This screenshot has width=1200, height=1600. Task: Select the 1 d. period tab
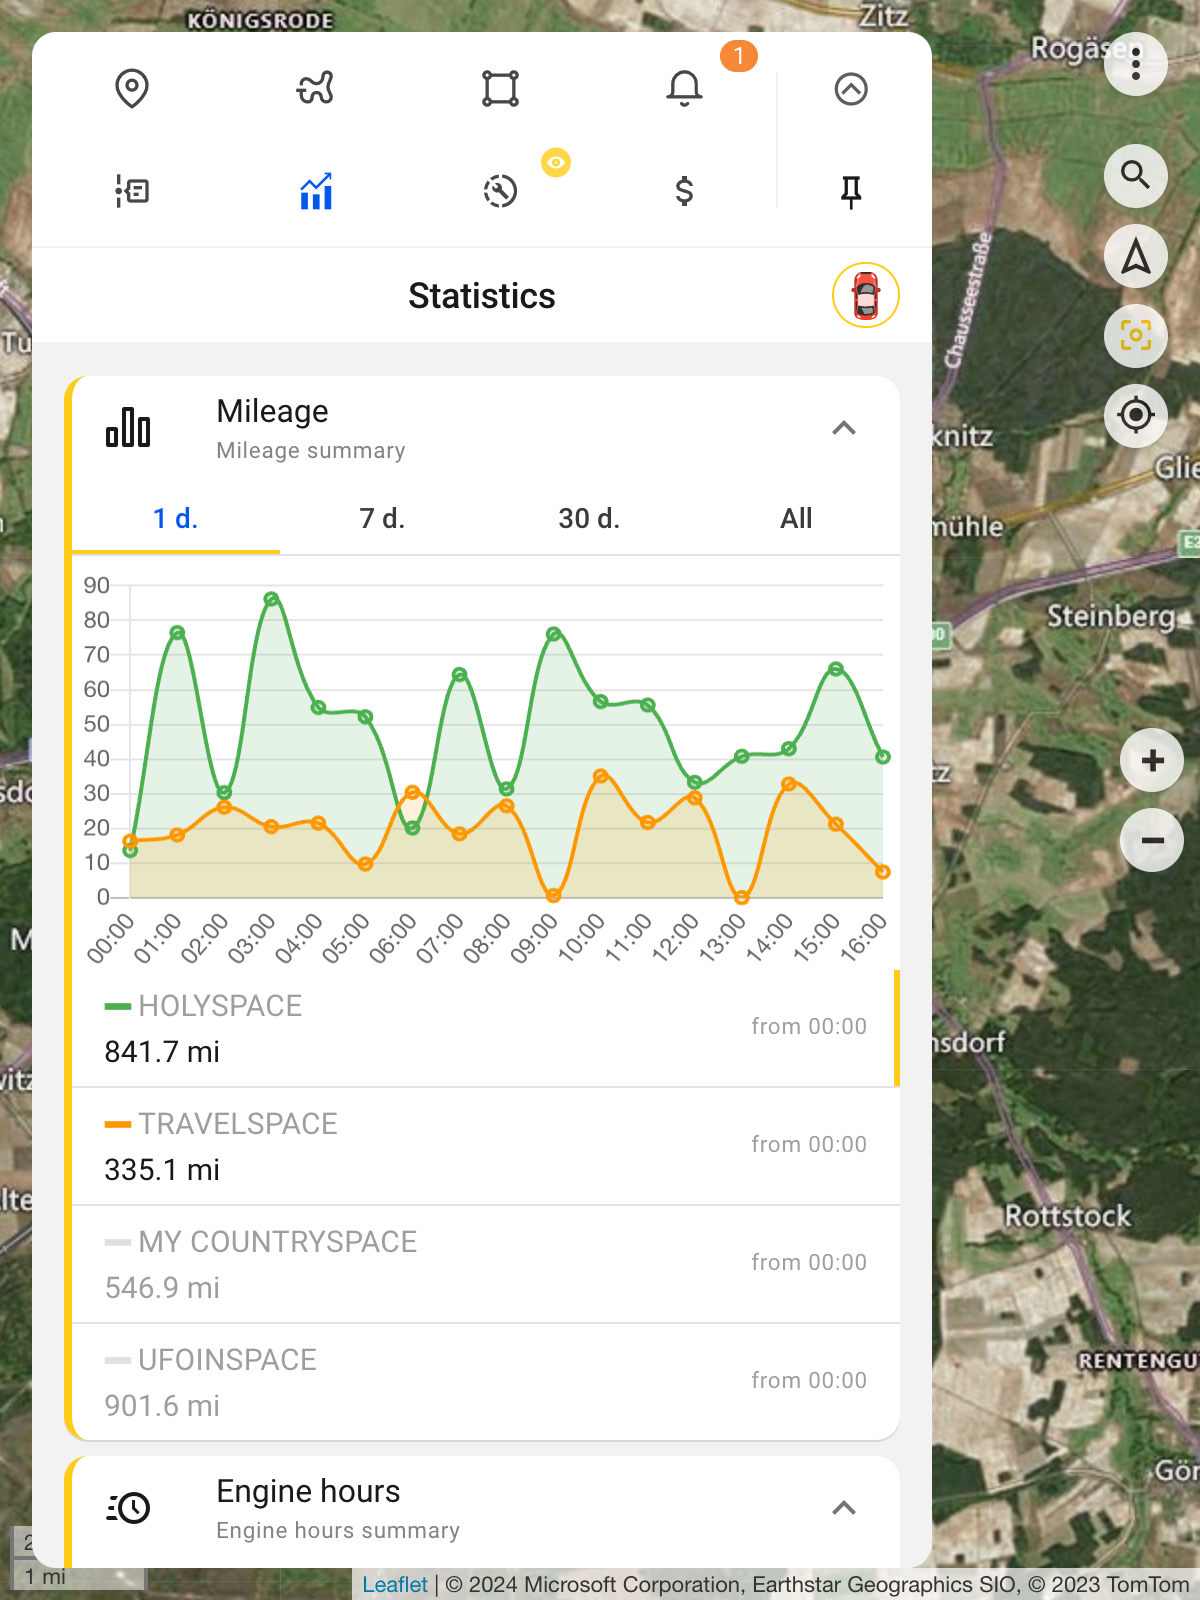(x=176, y=519)
